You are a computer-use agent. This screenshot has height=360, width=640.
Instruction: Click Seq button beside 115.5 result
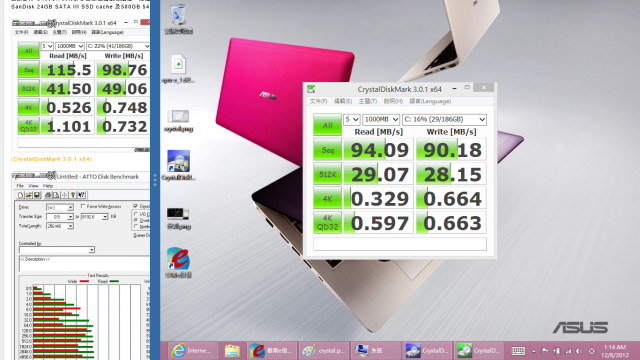click(28, 69)
